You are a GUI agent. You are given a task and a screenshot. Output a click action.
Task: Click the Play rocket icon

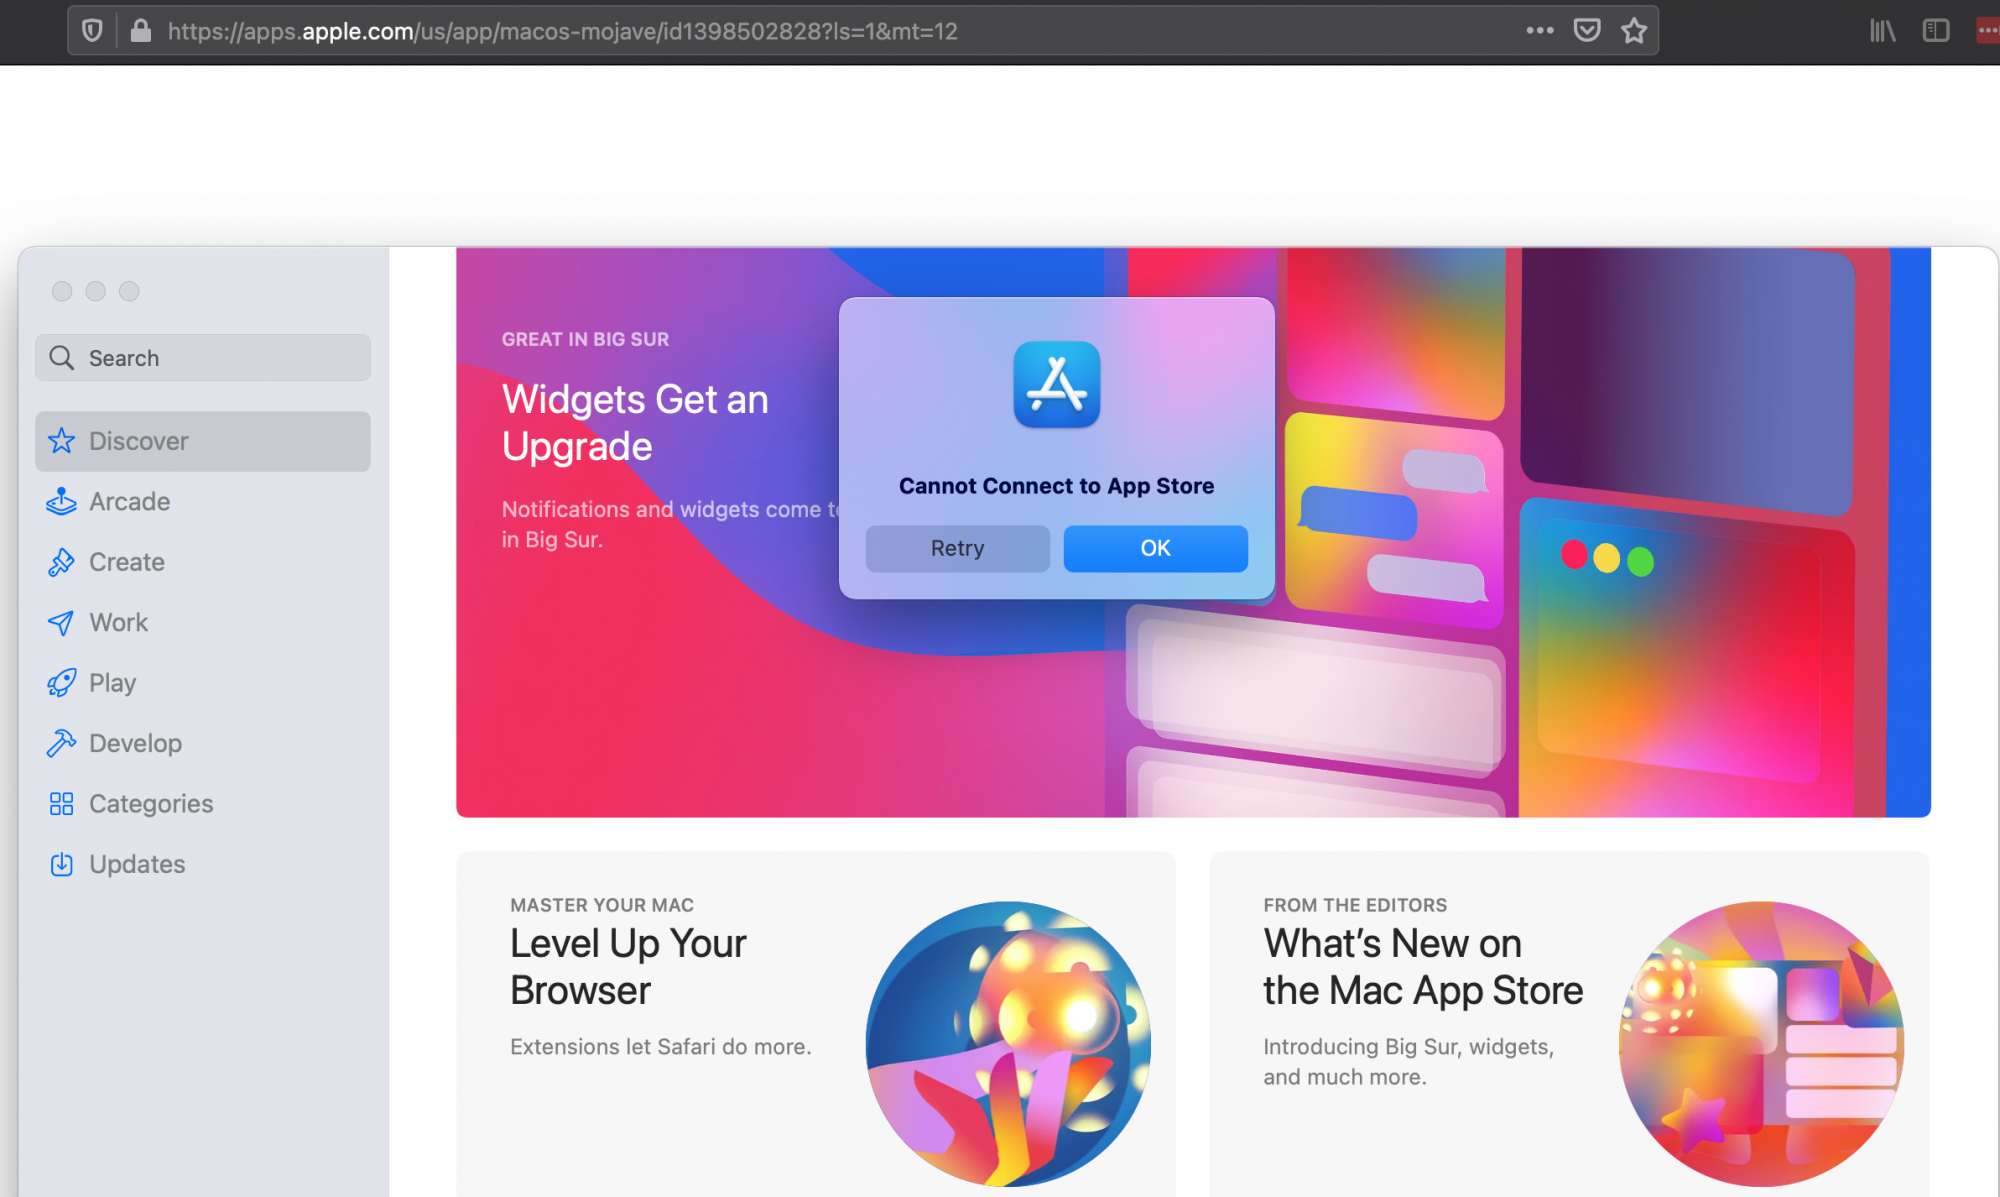click(x=61, y=683)
